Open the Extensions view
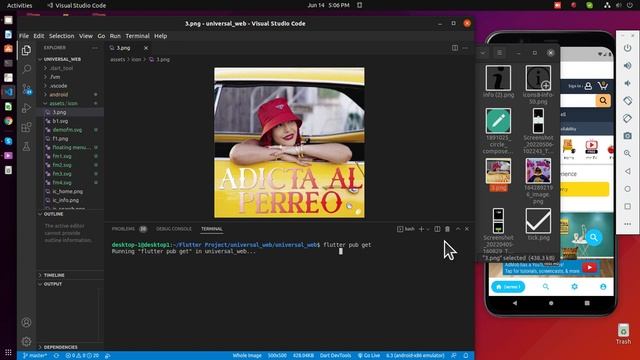Image resolution: width=640 pixels, height=360 pixels. [x=27, y=127]
